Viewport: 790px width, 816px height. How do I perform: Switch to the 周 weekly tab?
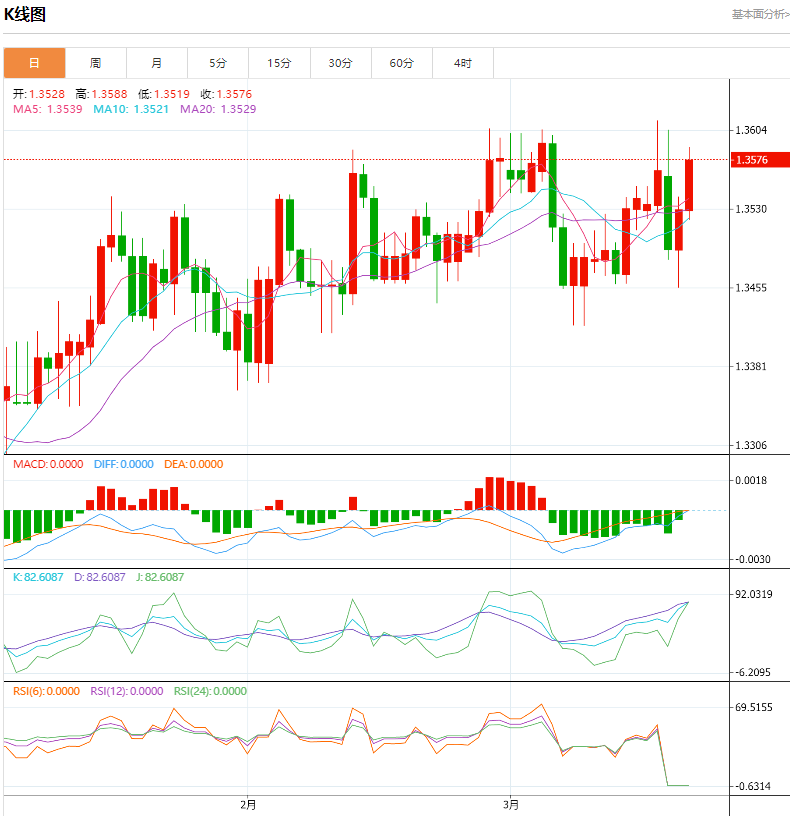[95, 63]
